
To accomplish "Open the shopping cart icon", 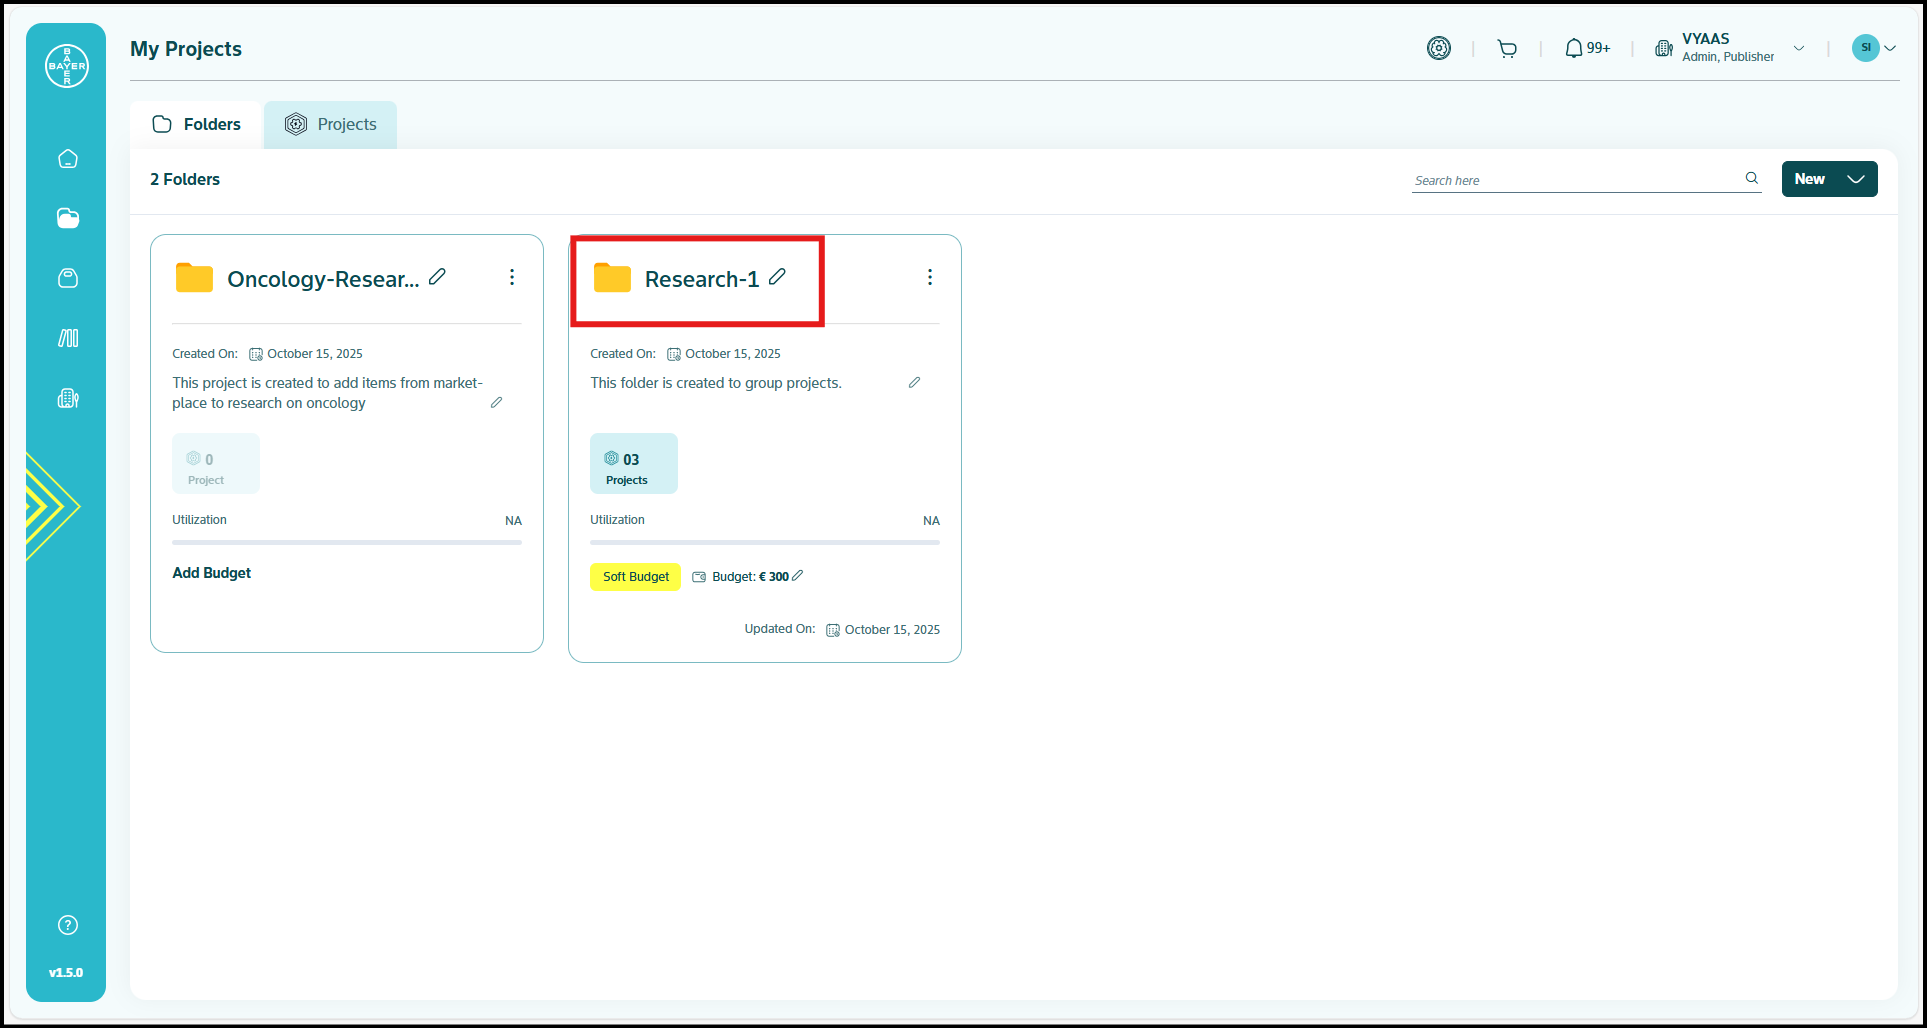I will coord(1507,49).
